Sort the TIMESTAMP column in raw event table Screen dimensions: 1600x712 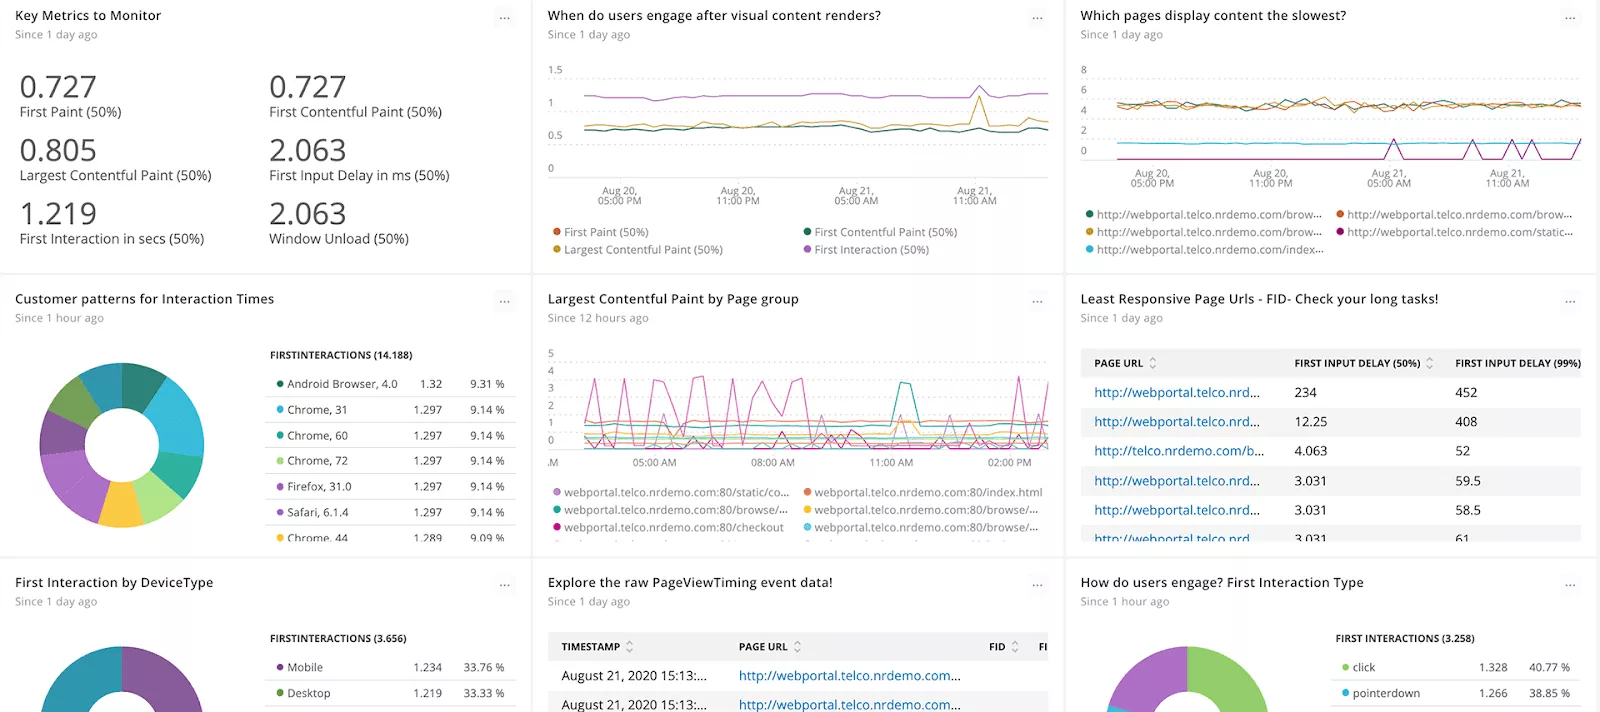[598, 647]
